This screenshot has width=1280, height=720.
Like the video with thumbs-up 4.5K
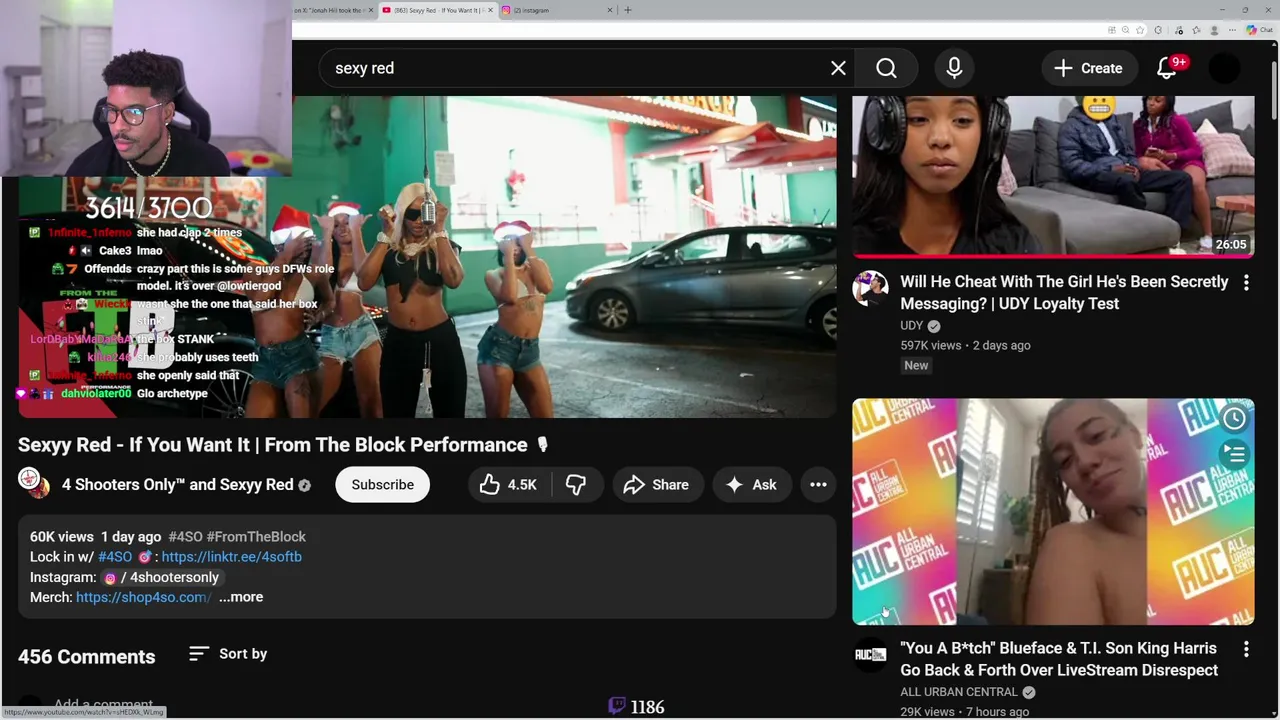pos(508,484)
